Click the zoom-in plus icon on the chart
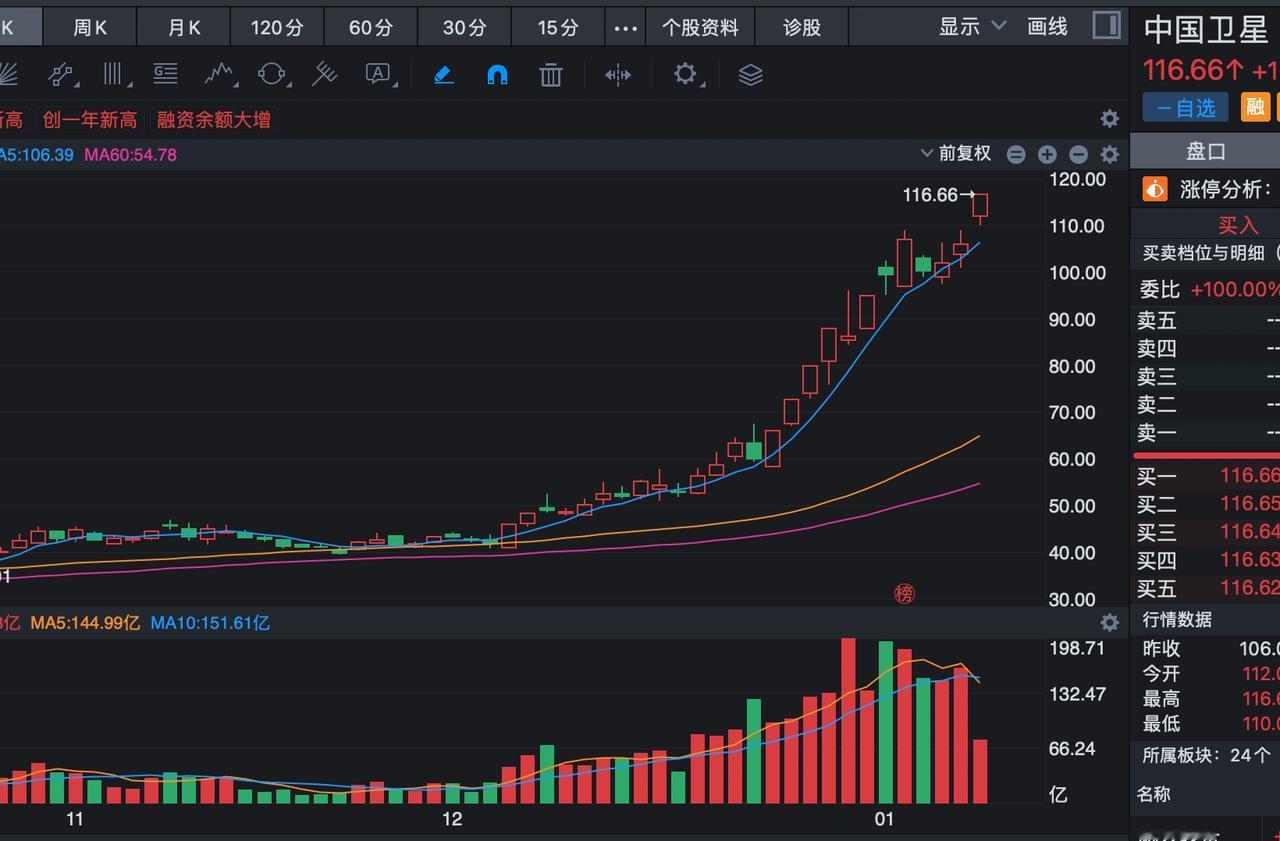This screenshot has width=1280, height=841. [1046, 154]
